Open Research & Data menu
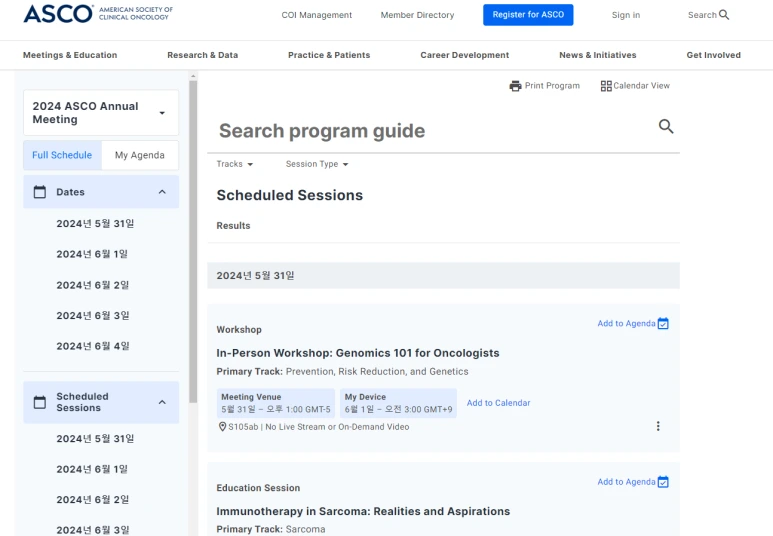Screen dimensions: 773x536 point(203,55)
